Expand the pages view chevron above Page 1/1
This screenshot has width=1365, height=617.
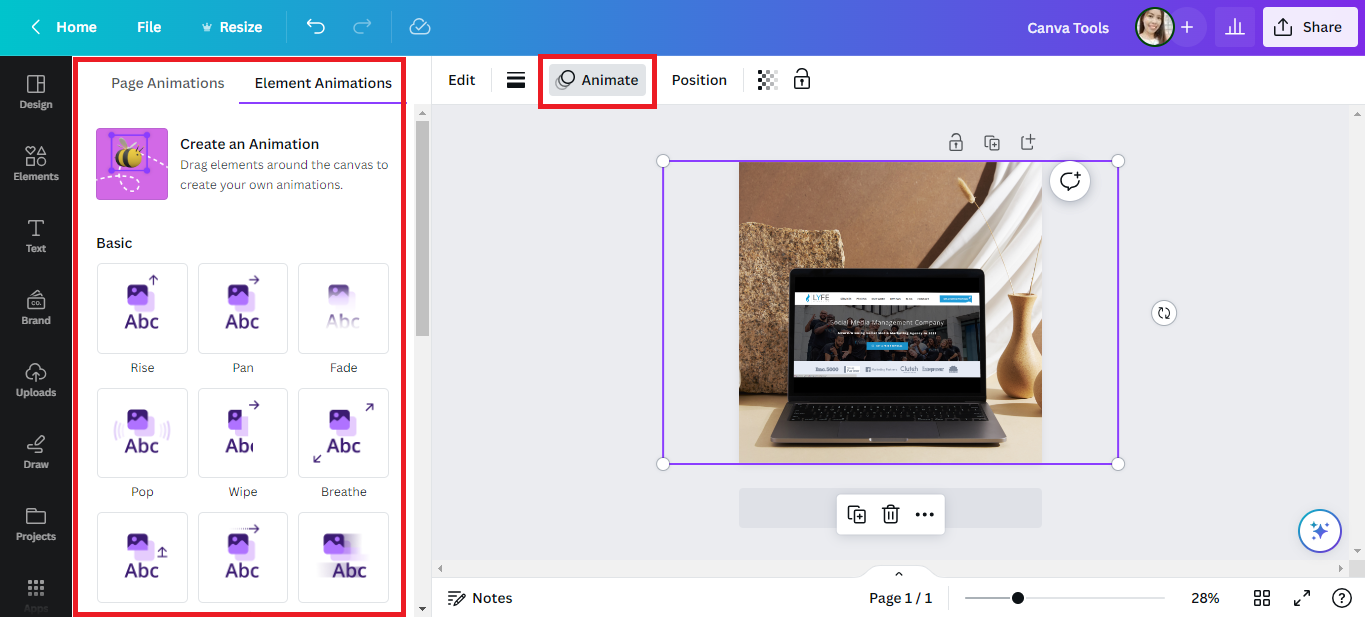(x=898, y=574)
